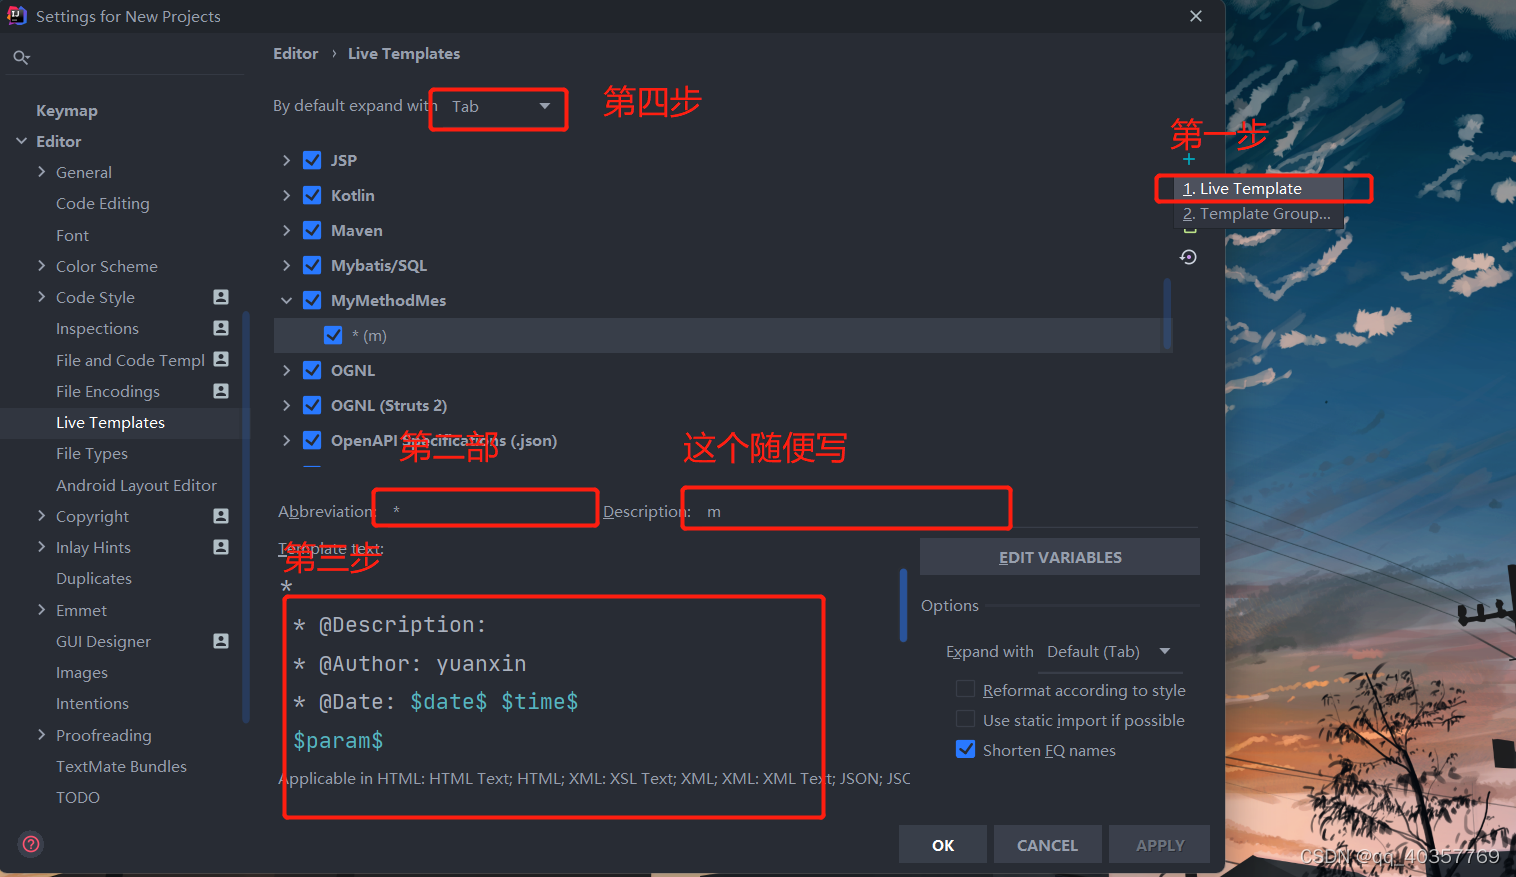This screenshot has height=877, width=1516.
Task: Choose 2. Template Group... menu entry
Action: coord(1258,214)
